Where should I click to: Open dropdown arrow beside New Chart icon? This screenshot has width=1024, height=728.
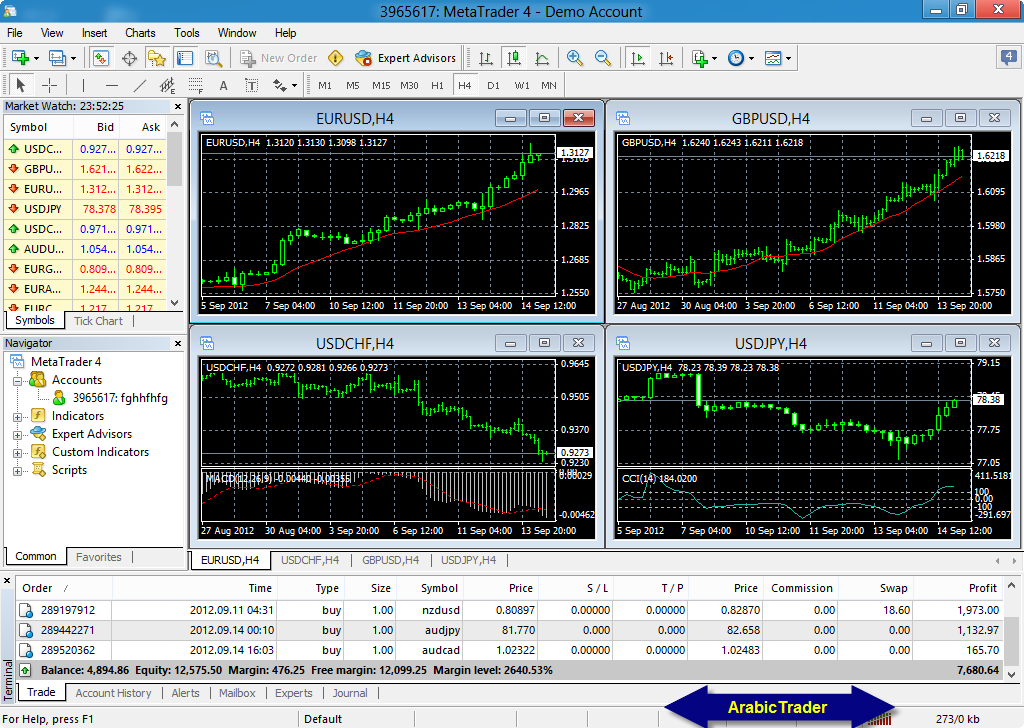[36, 59]
